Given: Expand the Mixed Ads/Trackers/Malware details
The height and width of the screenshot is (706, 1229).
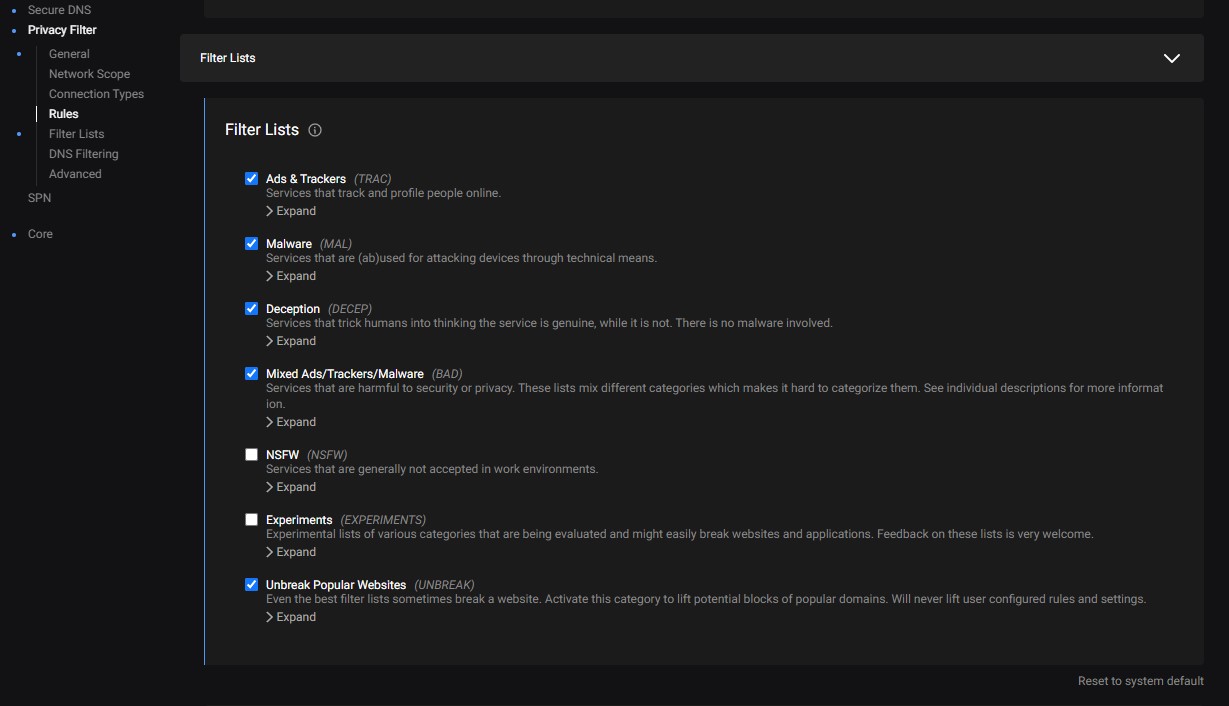Looking at the screenshot, I should tap(291, 422).
